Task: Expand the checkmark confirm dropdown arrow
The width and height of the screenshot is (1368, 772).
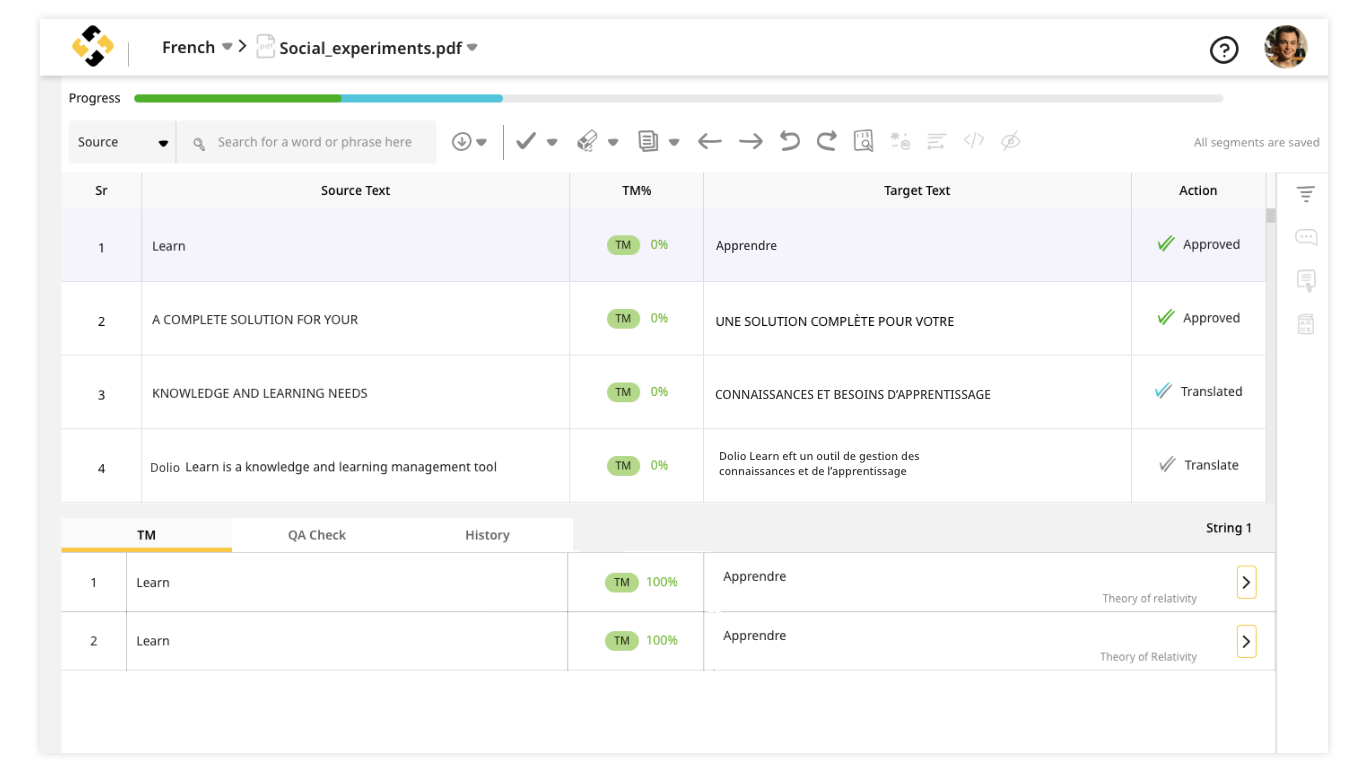Action: [551, 142]
